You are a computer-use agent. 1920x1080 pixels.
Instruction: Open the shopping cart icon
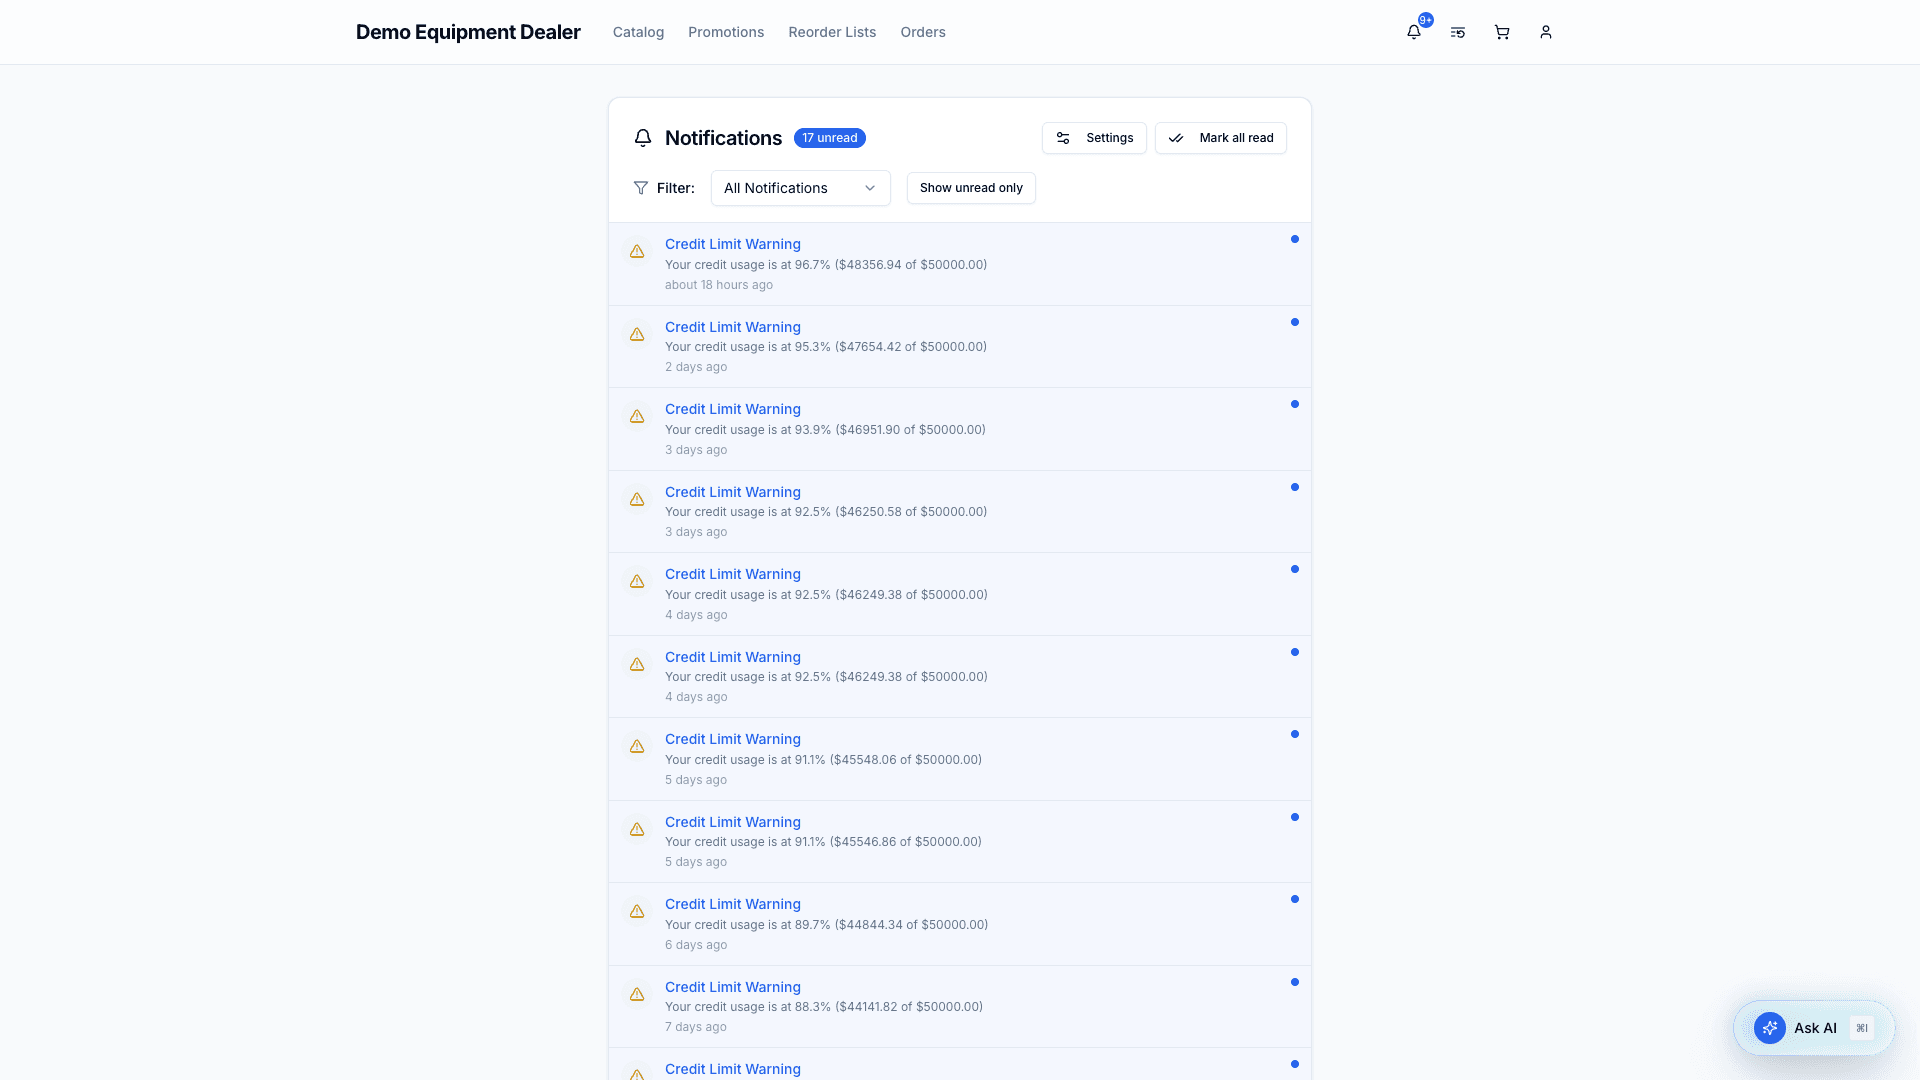tap(1501, 32)
